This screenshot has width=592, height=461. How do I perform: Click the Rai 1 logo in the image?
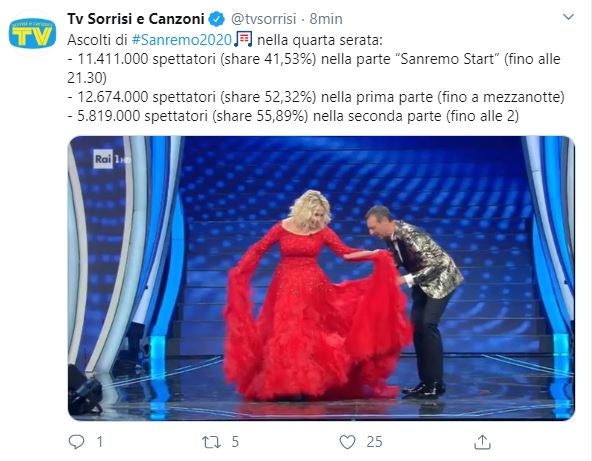[110, 159]
